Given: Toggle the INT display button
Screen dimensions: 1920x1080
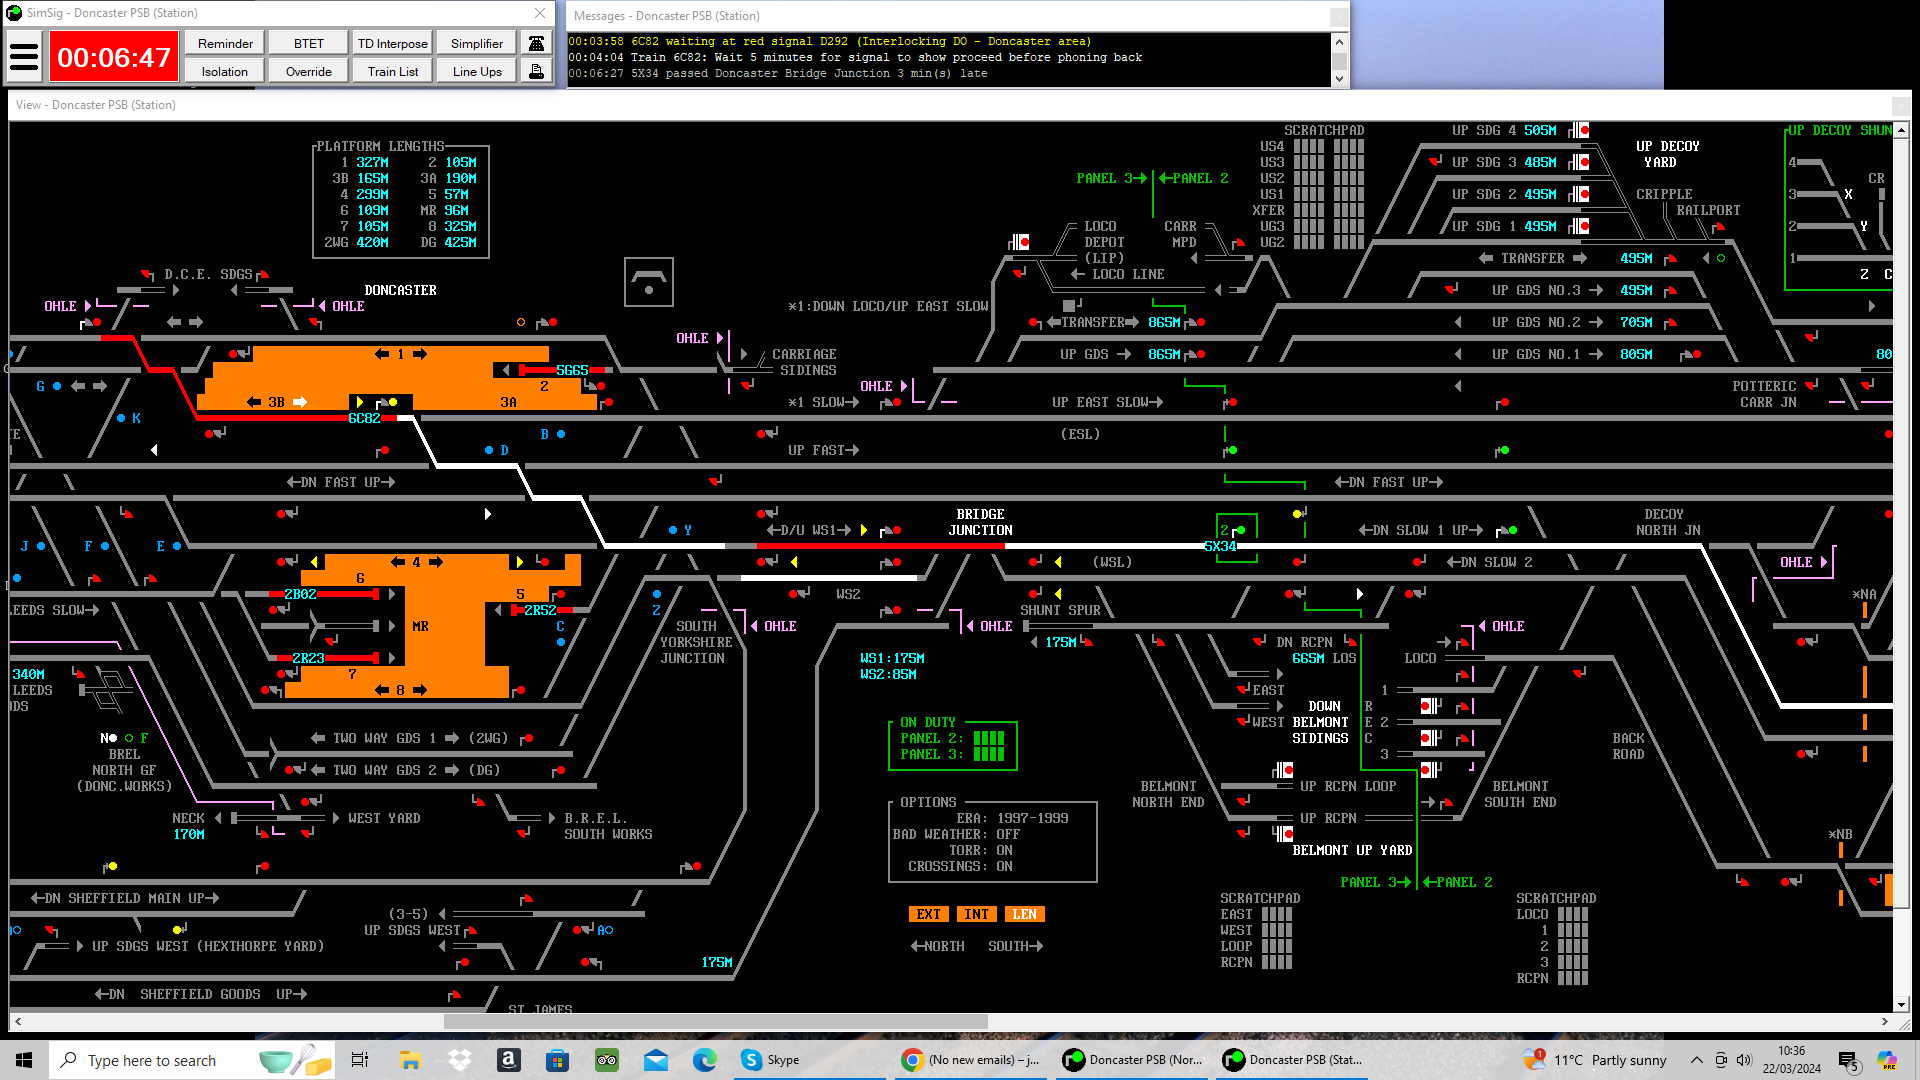Looking at the screenshot, I should 976,914.
